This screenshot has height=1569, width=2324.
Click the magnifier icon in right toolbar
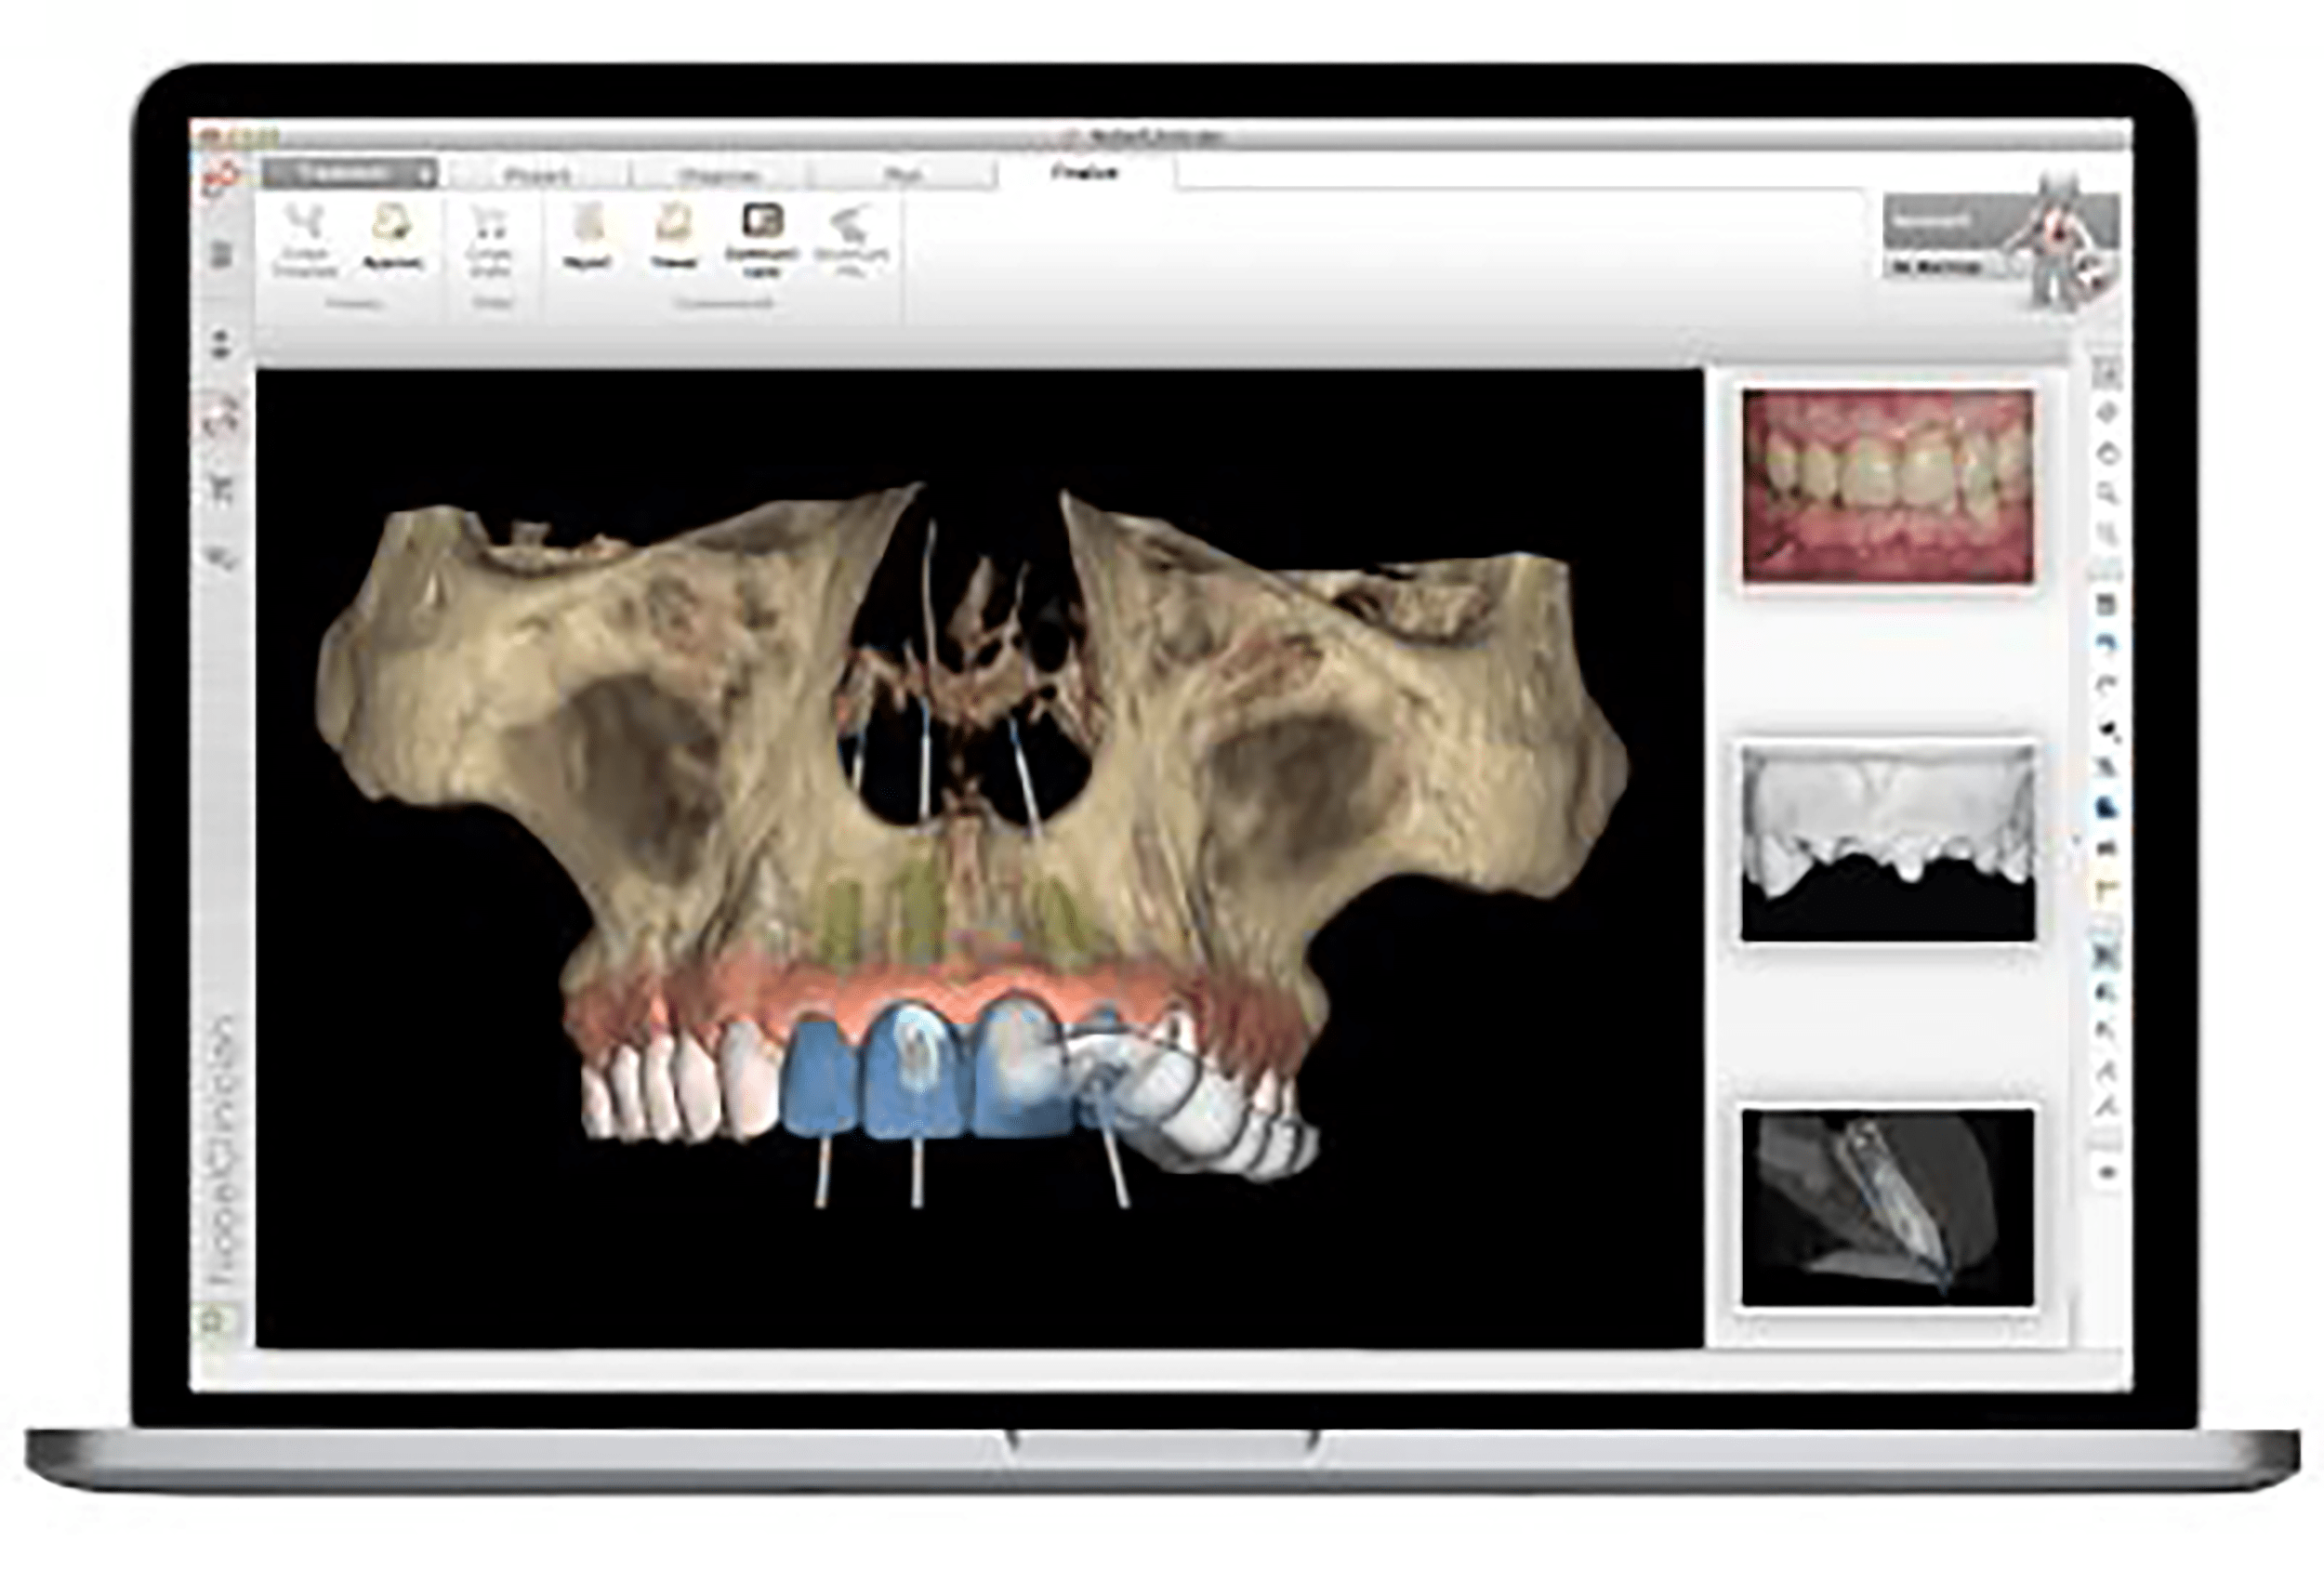click(x=2106, y=492)
